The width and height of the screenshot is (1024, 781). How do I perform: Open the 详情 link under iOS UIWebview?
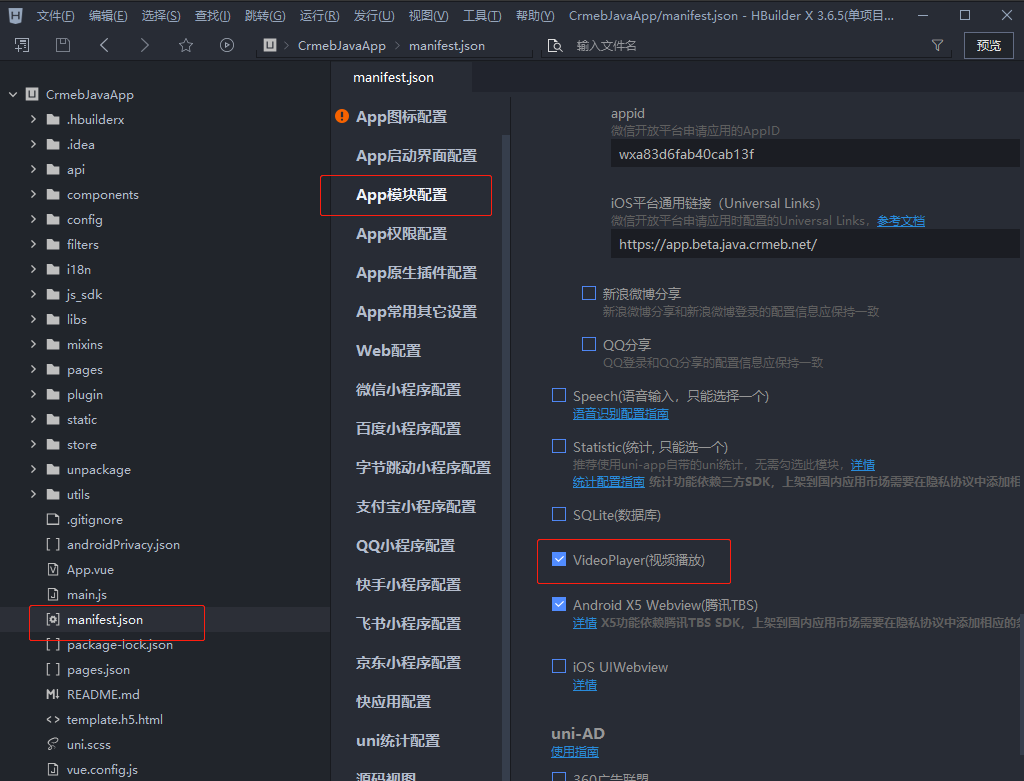pos(584,684)
